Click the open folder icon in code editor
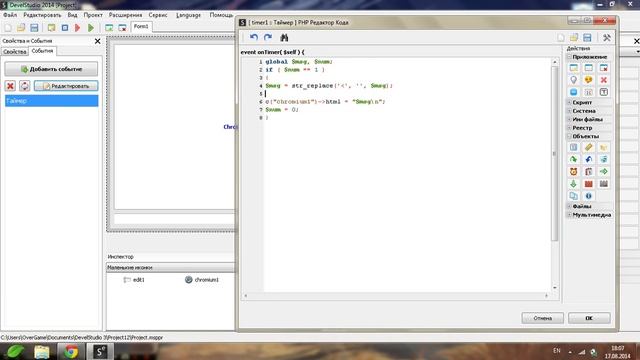This screenshot has height=360, width=640. point(574,38)
